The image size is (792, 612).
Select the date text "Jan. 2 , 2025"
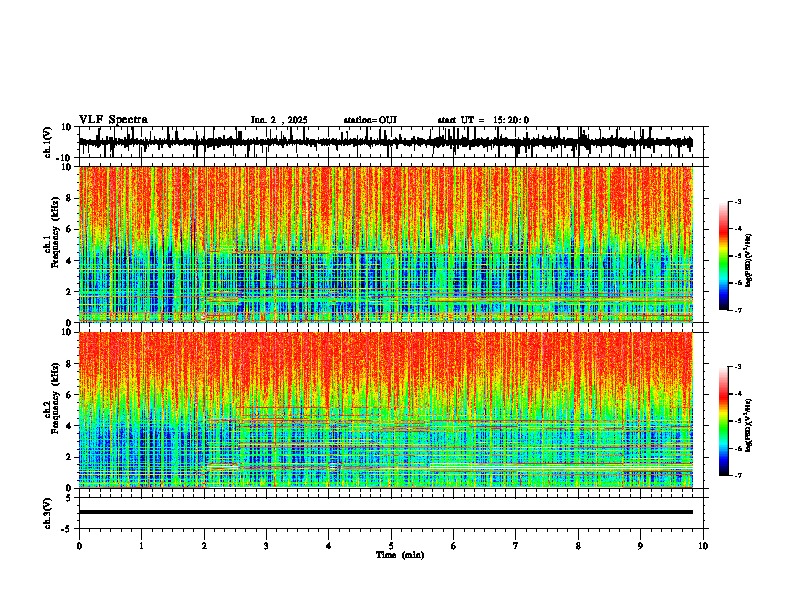279,120
